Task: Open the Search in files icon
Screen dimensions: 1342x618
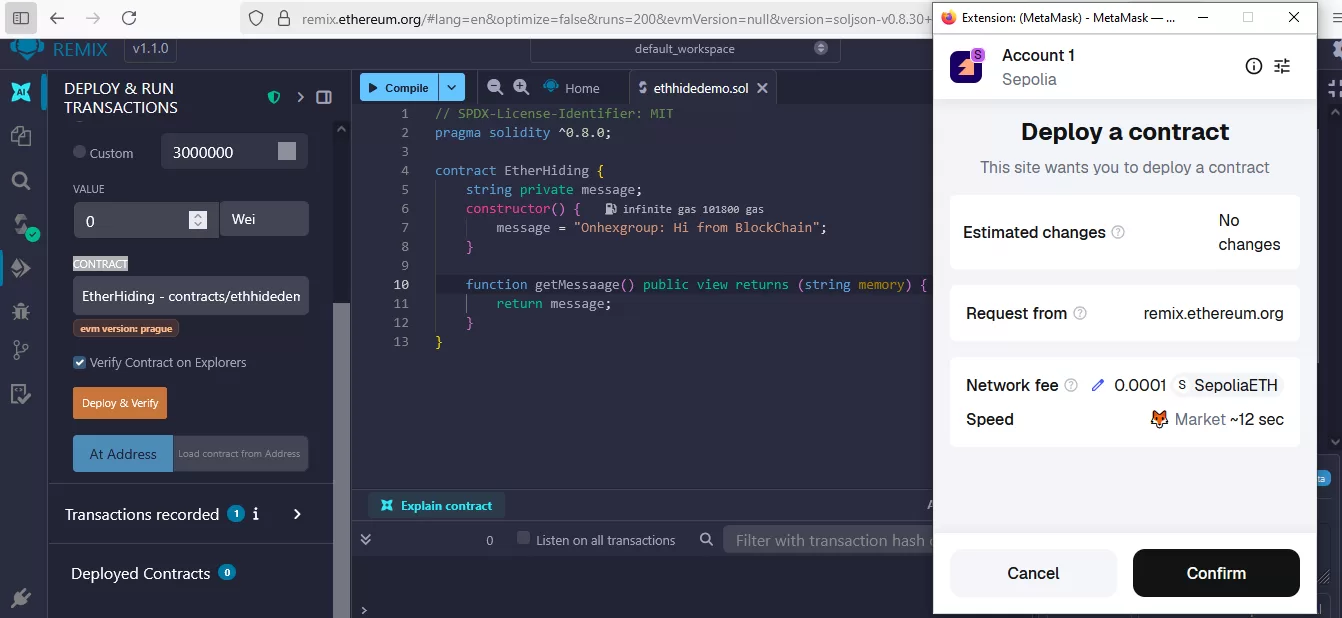Action: [21, 181]
